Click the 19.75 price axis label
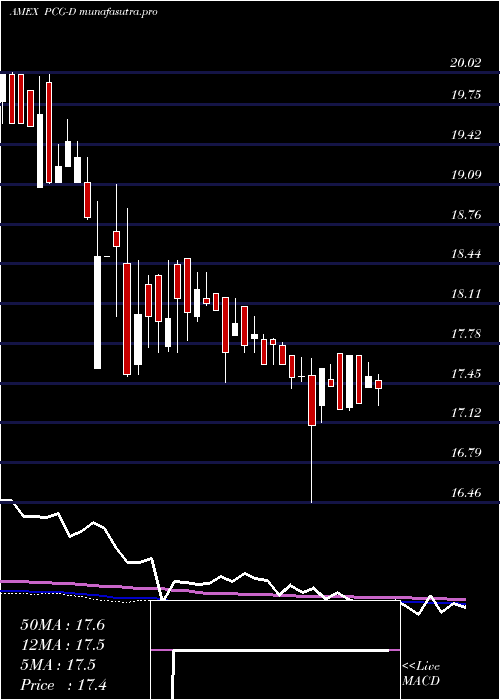Viewport: 500px width, 700px height. [466, 95]
